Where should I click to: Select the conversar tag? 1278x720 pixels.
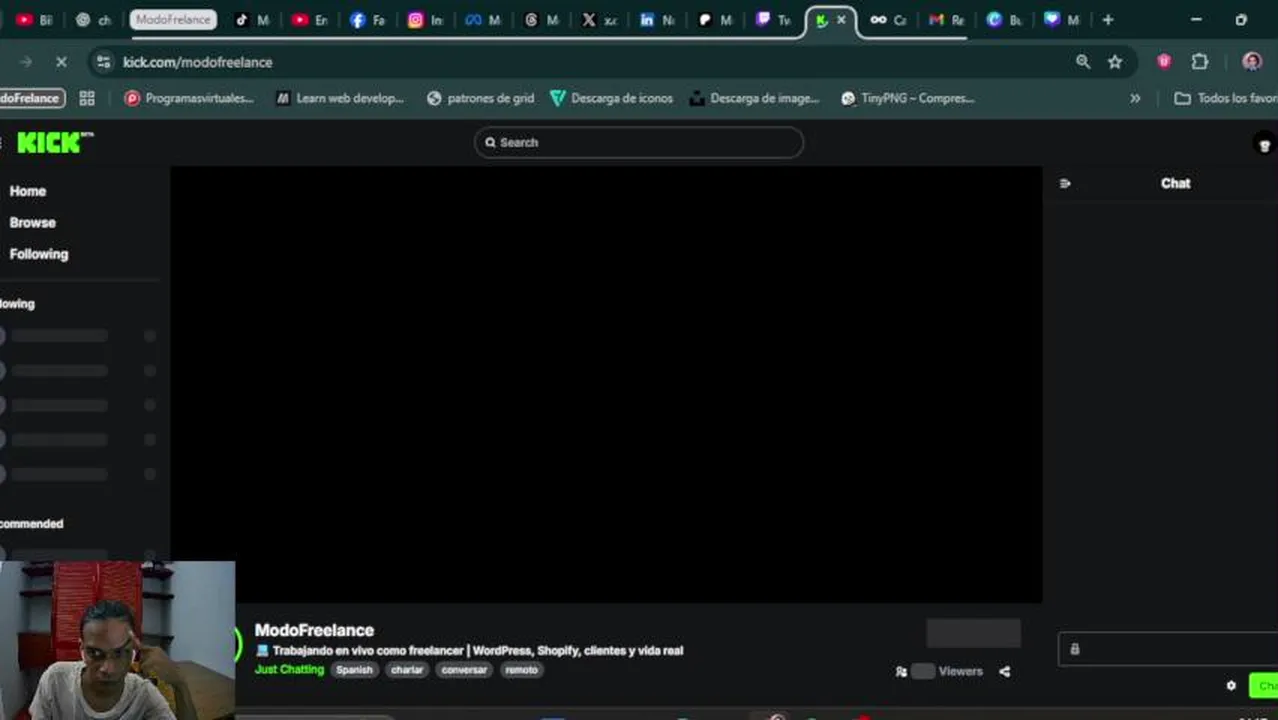click(x=464, y=670)
